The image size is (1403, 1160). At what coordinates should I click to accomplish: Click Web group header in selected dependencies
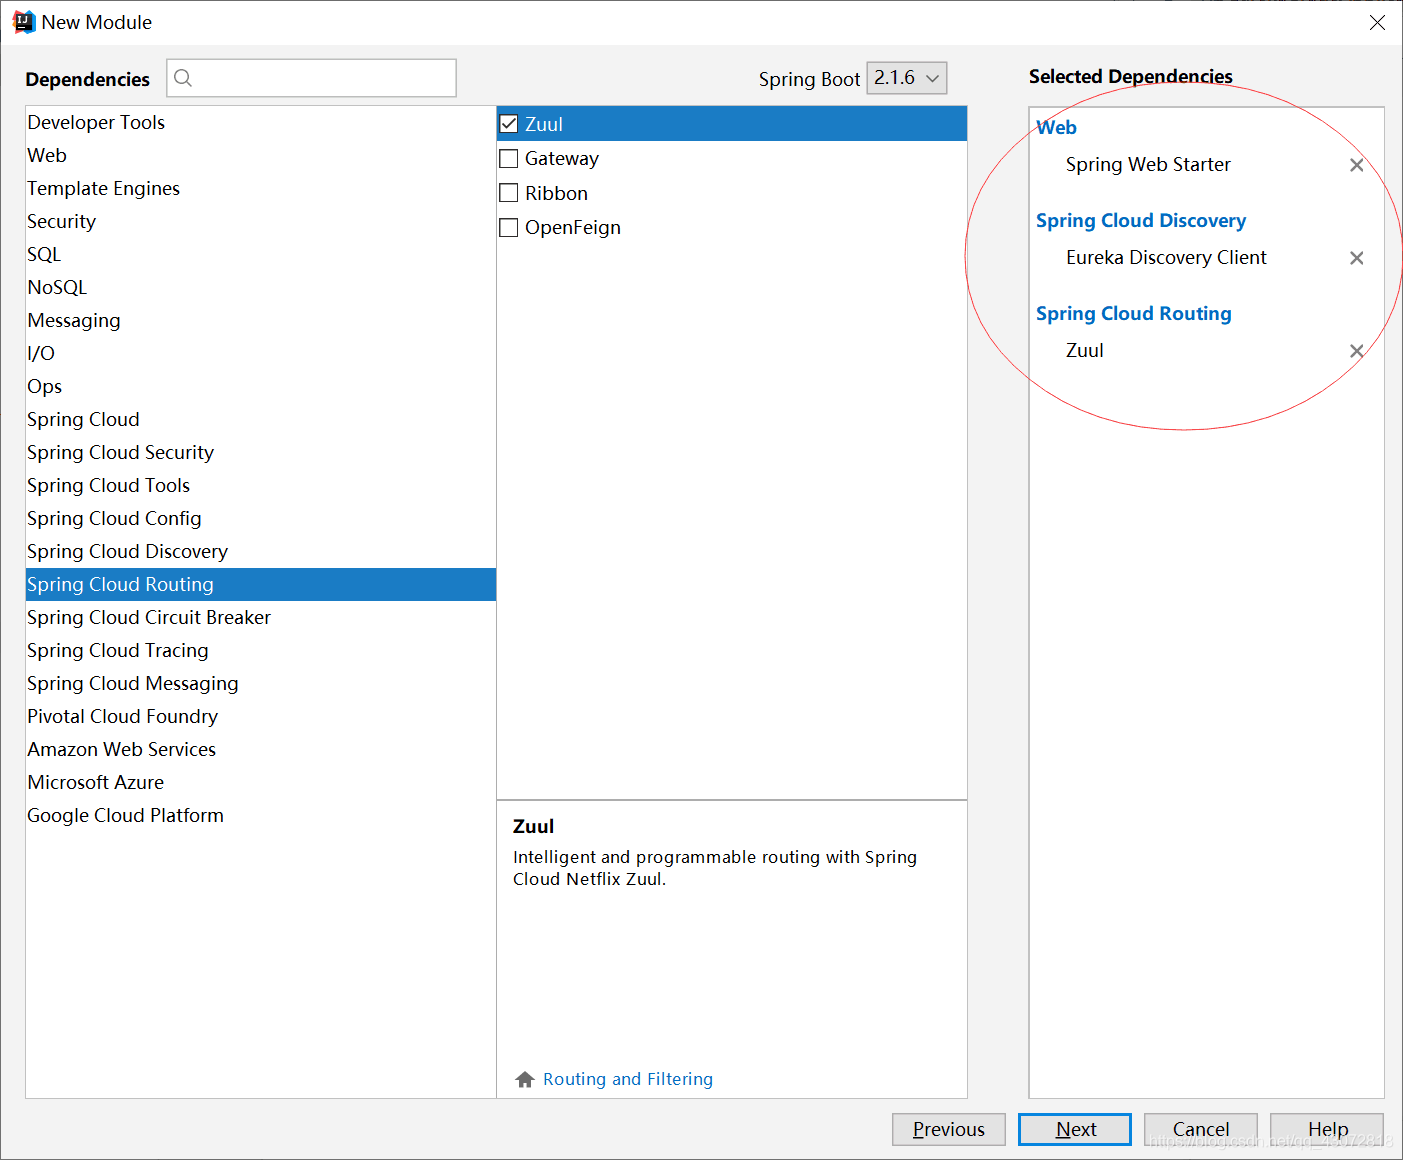(1056, 127)
